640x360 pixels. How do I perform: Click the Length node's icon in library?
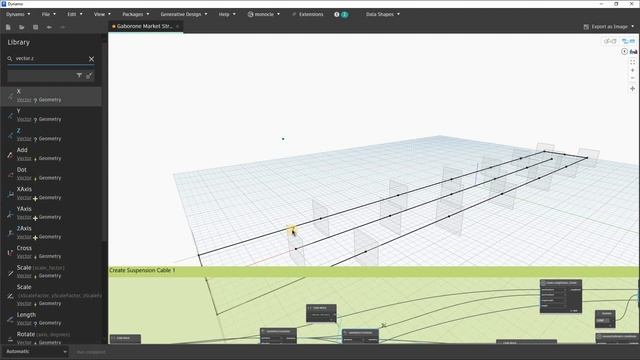[x=10, y=320]
